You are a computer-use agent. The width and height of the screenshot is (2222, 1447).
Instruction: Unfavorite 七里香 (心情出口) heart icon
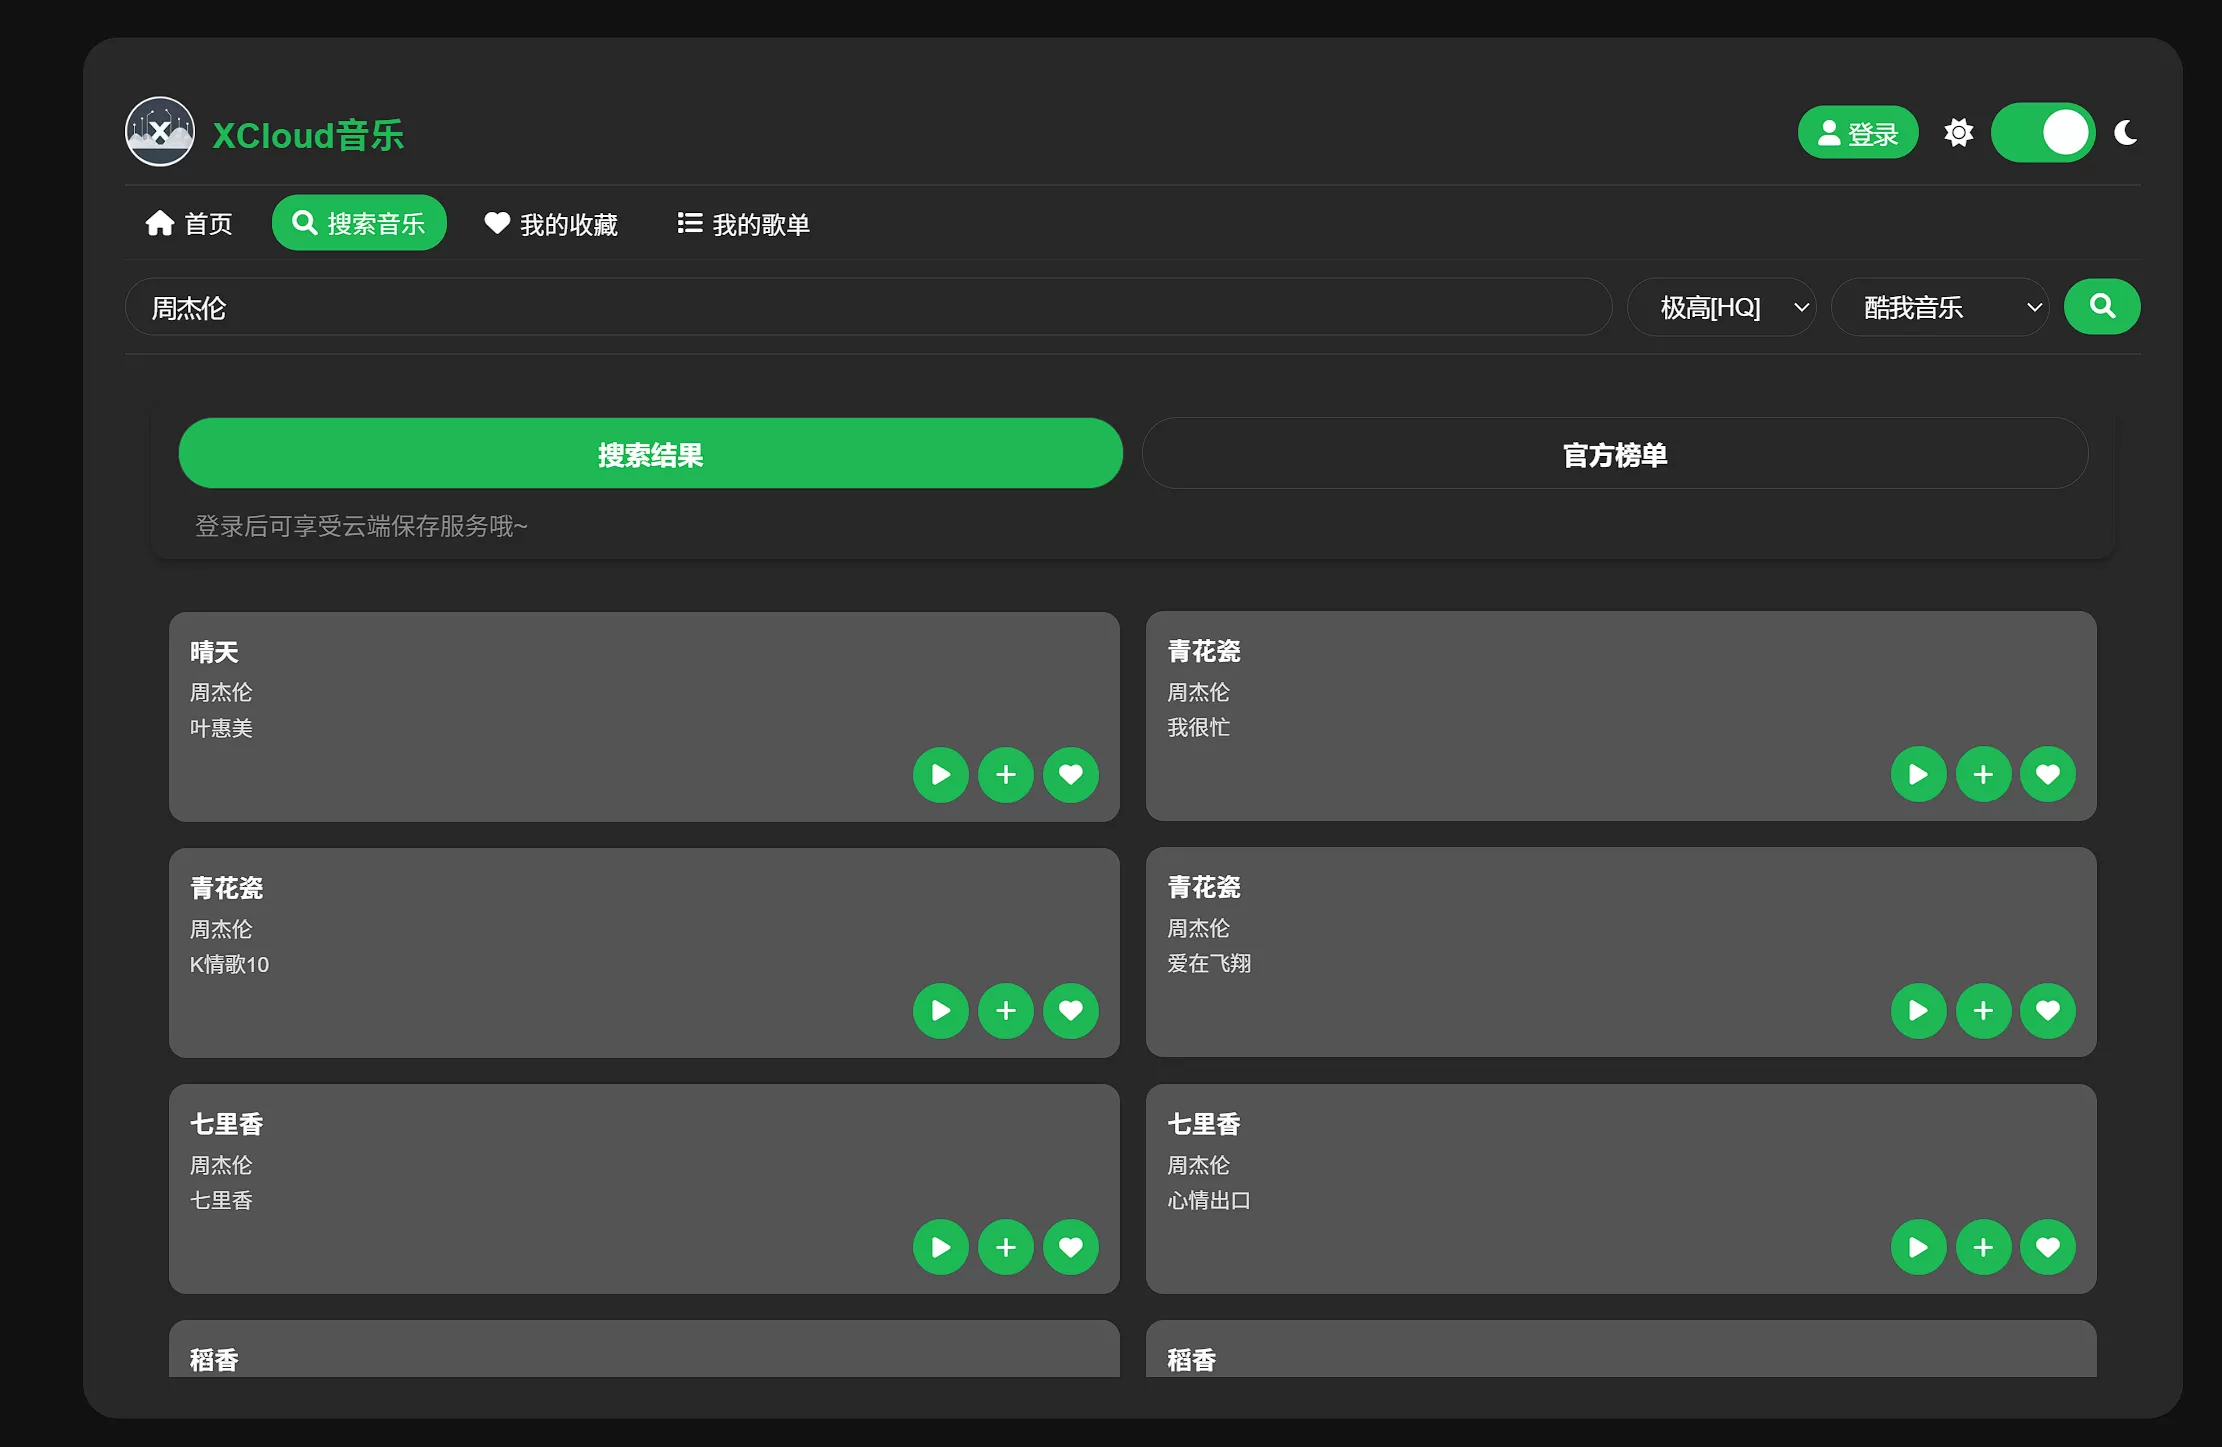click(x=2048, y=1247)
